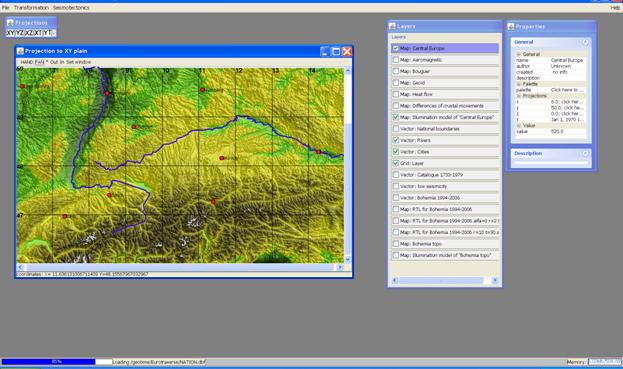Click palette 'Click here to...' value
Image resolution: width=623 pixels, height=369 pixels.
click(x=567, y=90)
